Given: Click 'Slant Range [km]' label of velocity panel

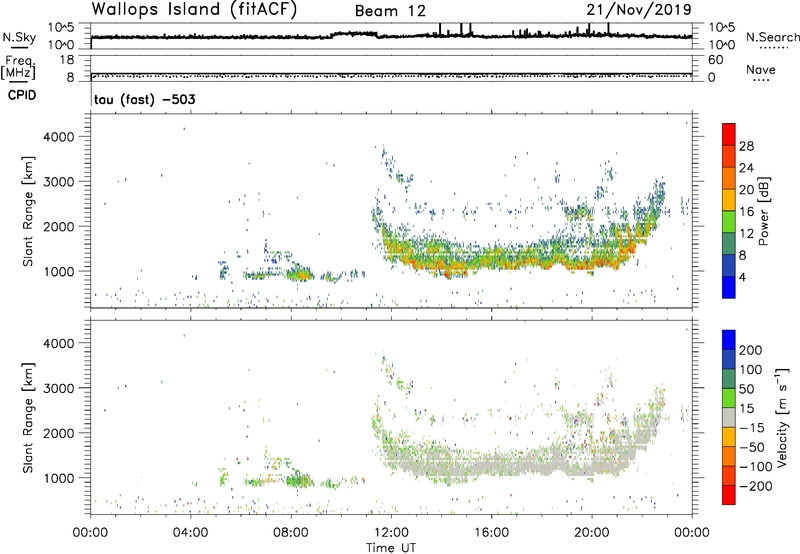Looking at the screenshot, I should 28,418.
